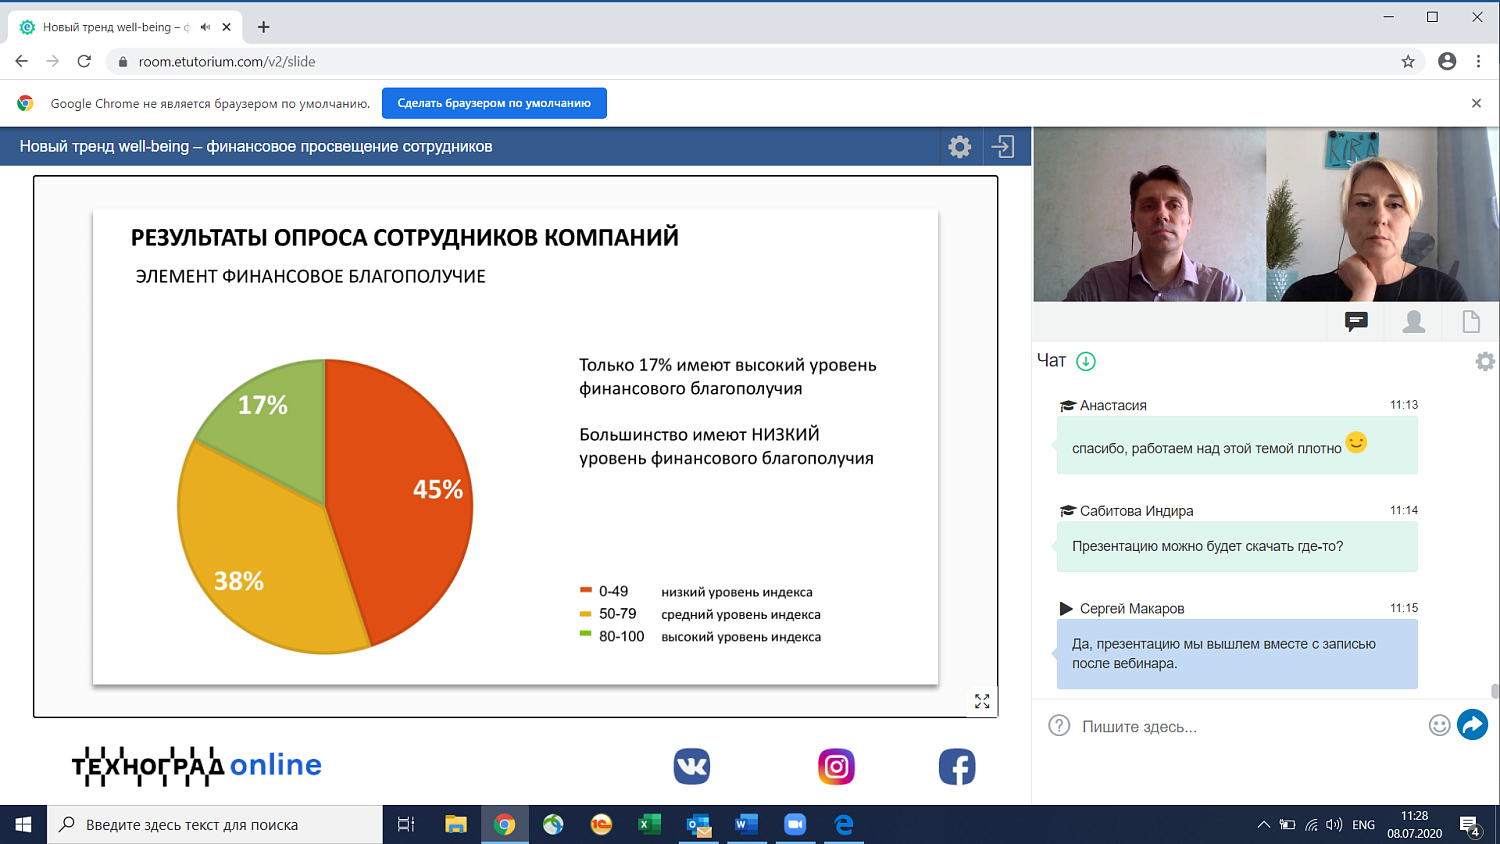Click legend entry '50-79'
Image resolution: width=1500 pixels, height=844 pixels.
click(x=617, y=614)
